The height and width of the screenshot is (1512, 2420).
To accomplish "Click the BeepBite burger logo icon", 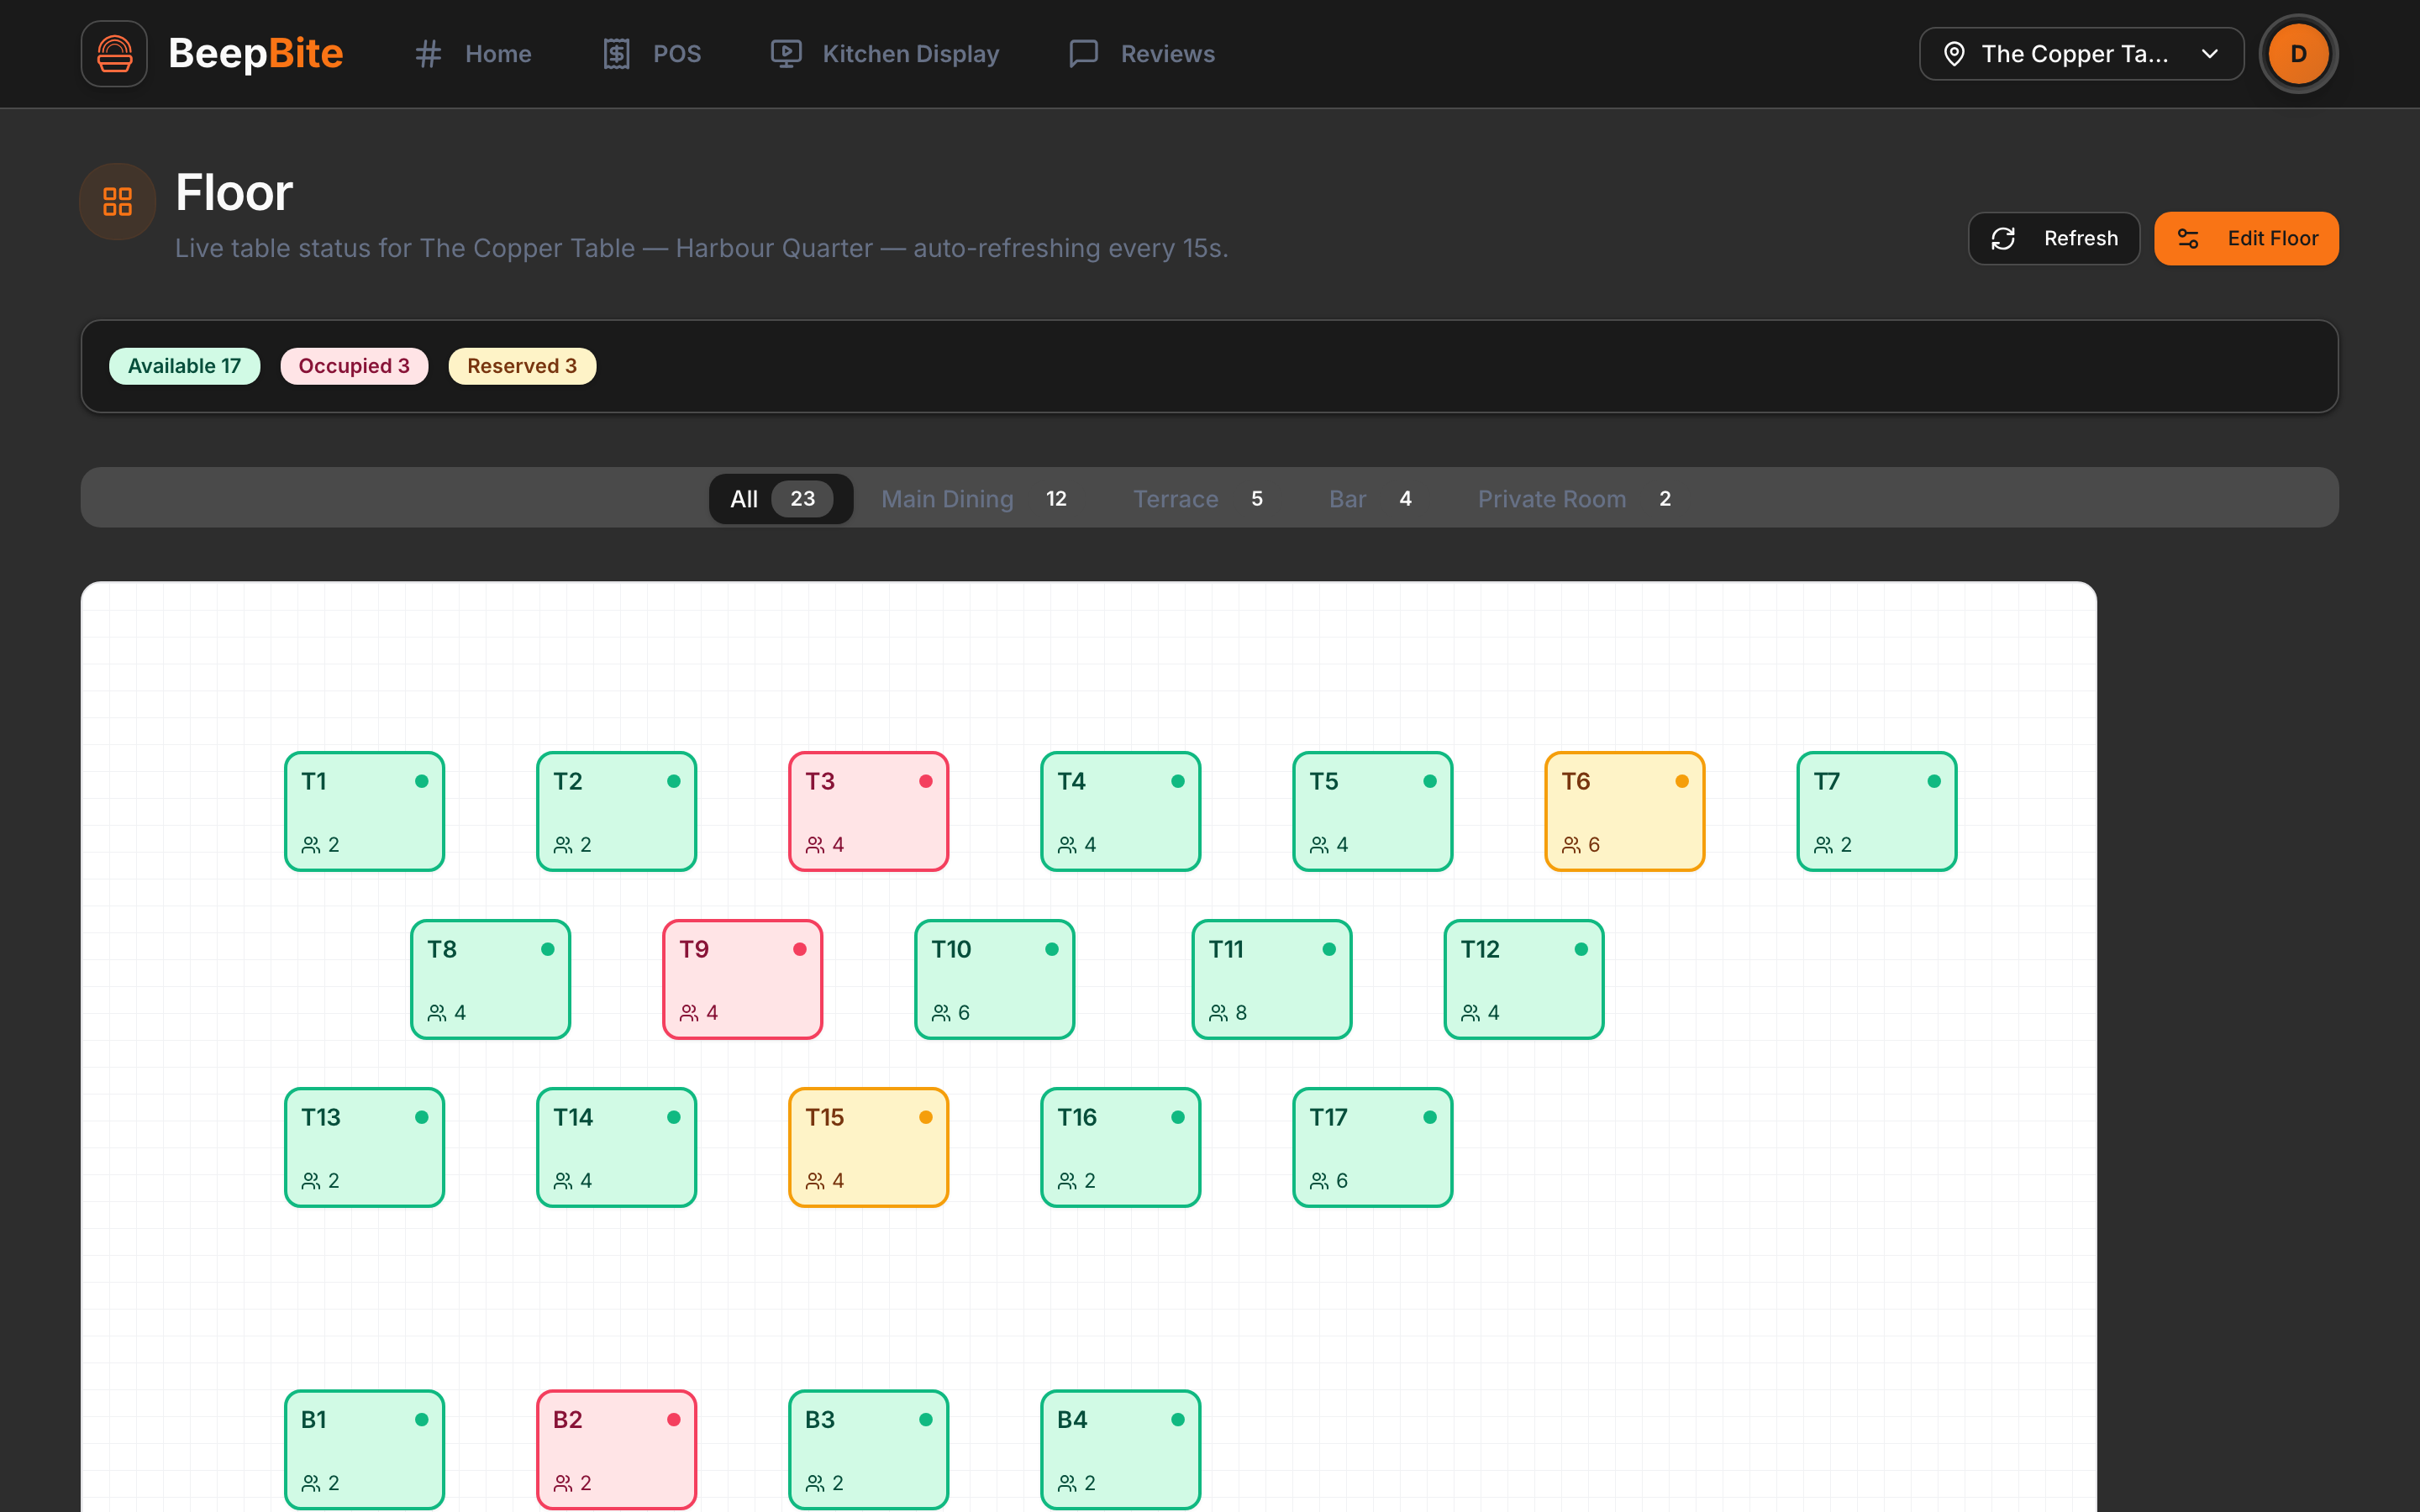I will coord(114,54).
